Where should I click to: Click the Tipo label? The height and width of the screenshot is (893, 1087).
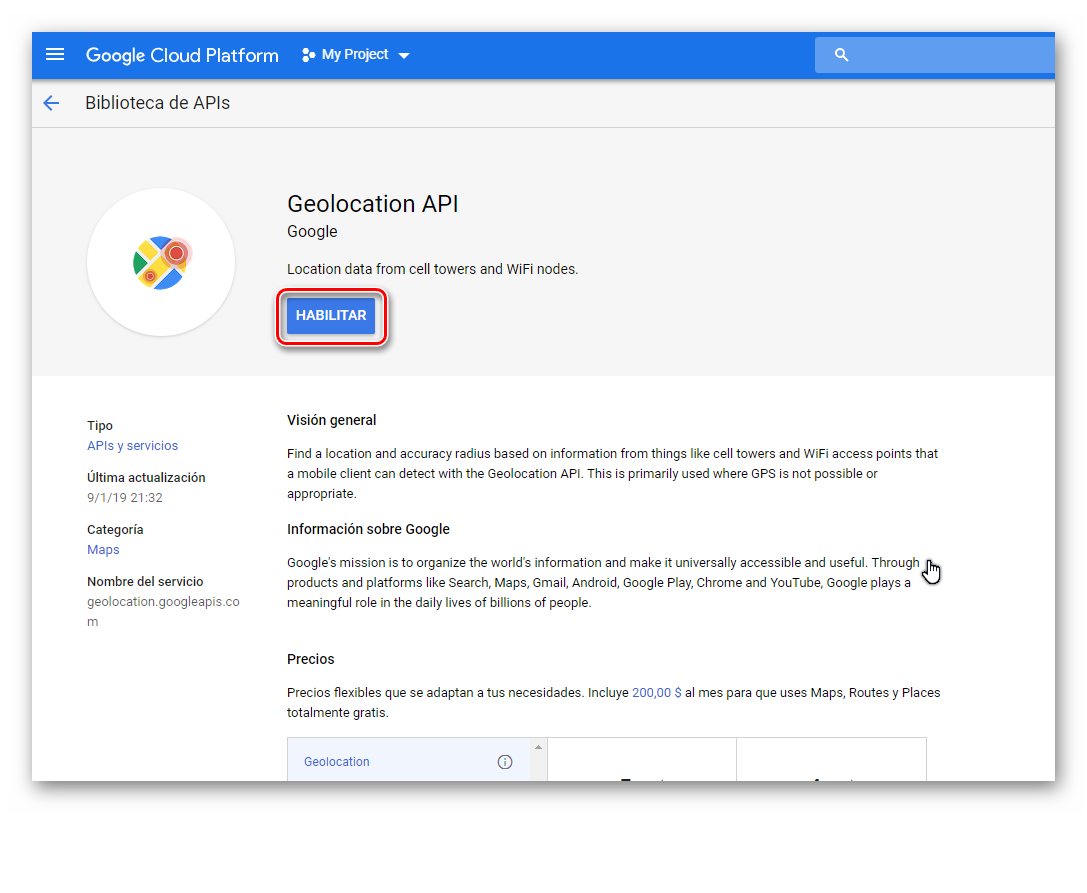[100, 426]
